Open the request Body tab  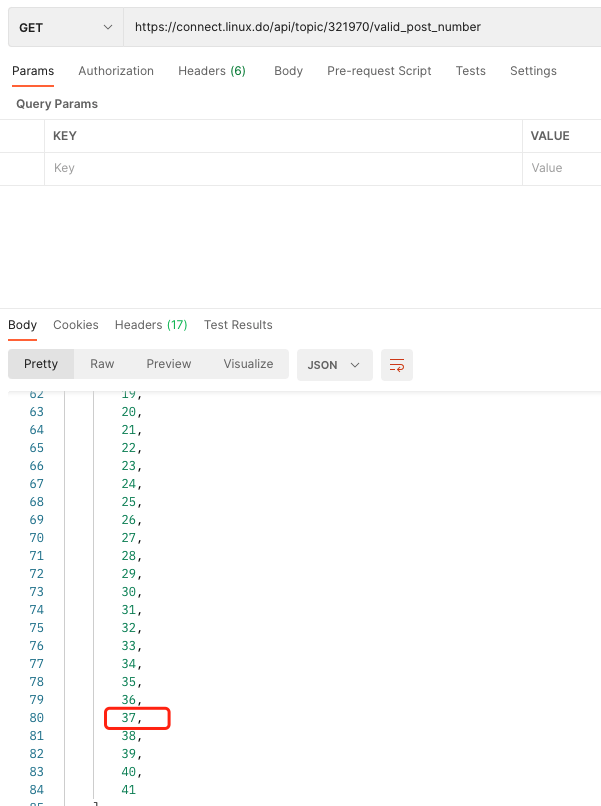[288, 71]
